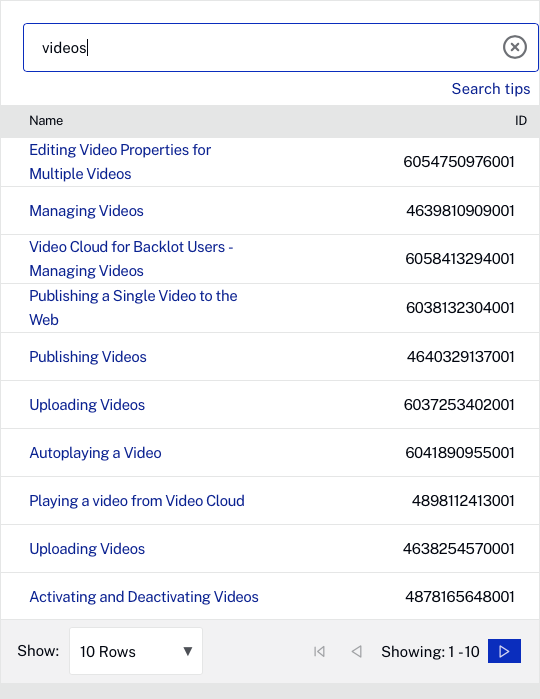Viewport: 540px width, 699px height.
Task: Open Playing a video from Video Cloud
Action: (x=137, y=502)
